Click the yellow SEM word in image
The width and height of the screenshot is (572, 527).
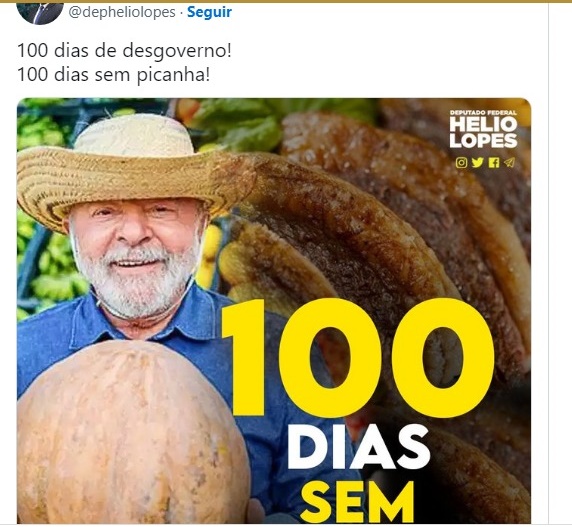[358, 501]
